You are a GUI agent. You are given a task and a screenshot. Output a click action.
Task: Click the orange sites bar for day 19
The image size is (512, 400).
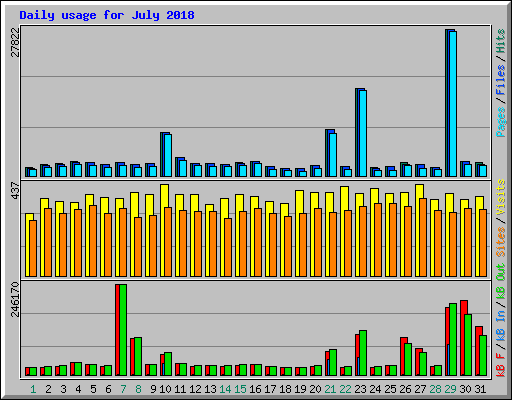[x=303, y=245]
